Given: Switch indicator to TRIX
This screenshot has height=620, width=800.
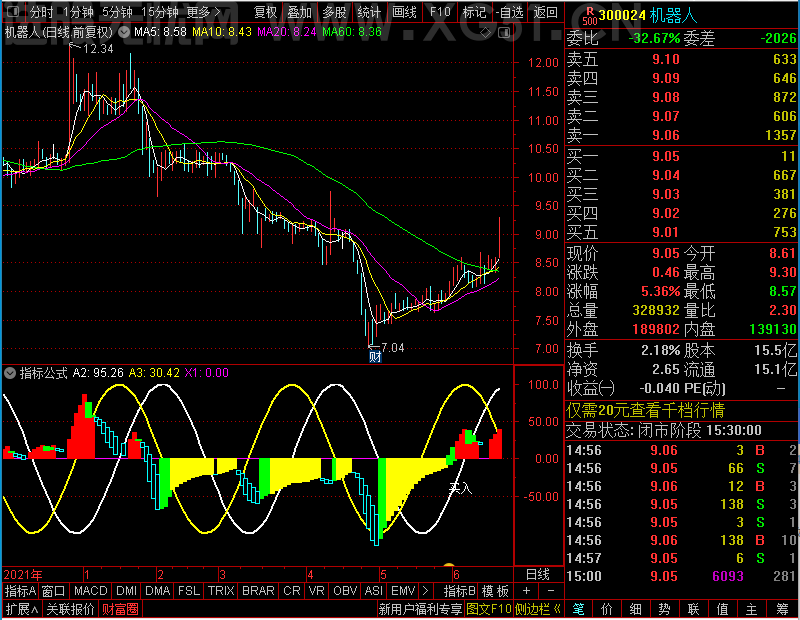Looking at the screenshot, I should (x=221, y=591).
